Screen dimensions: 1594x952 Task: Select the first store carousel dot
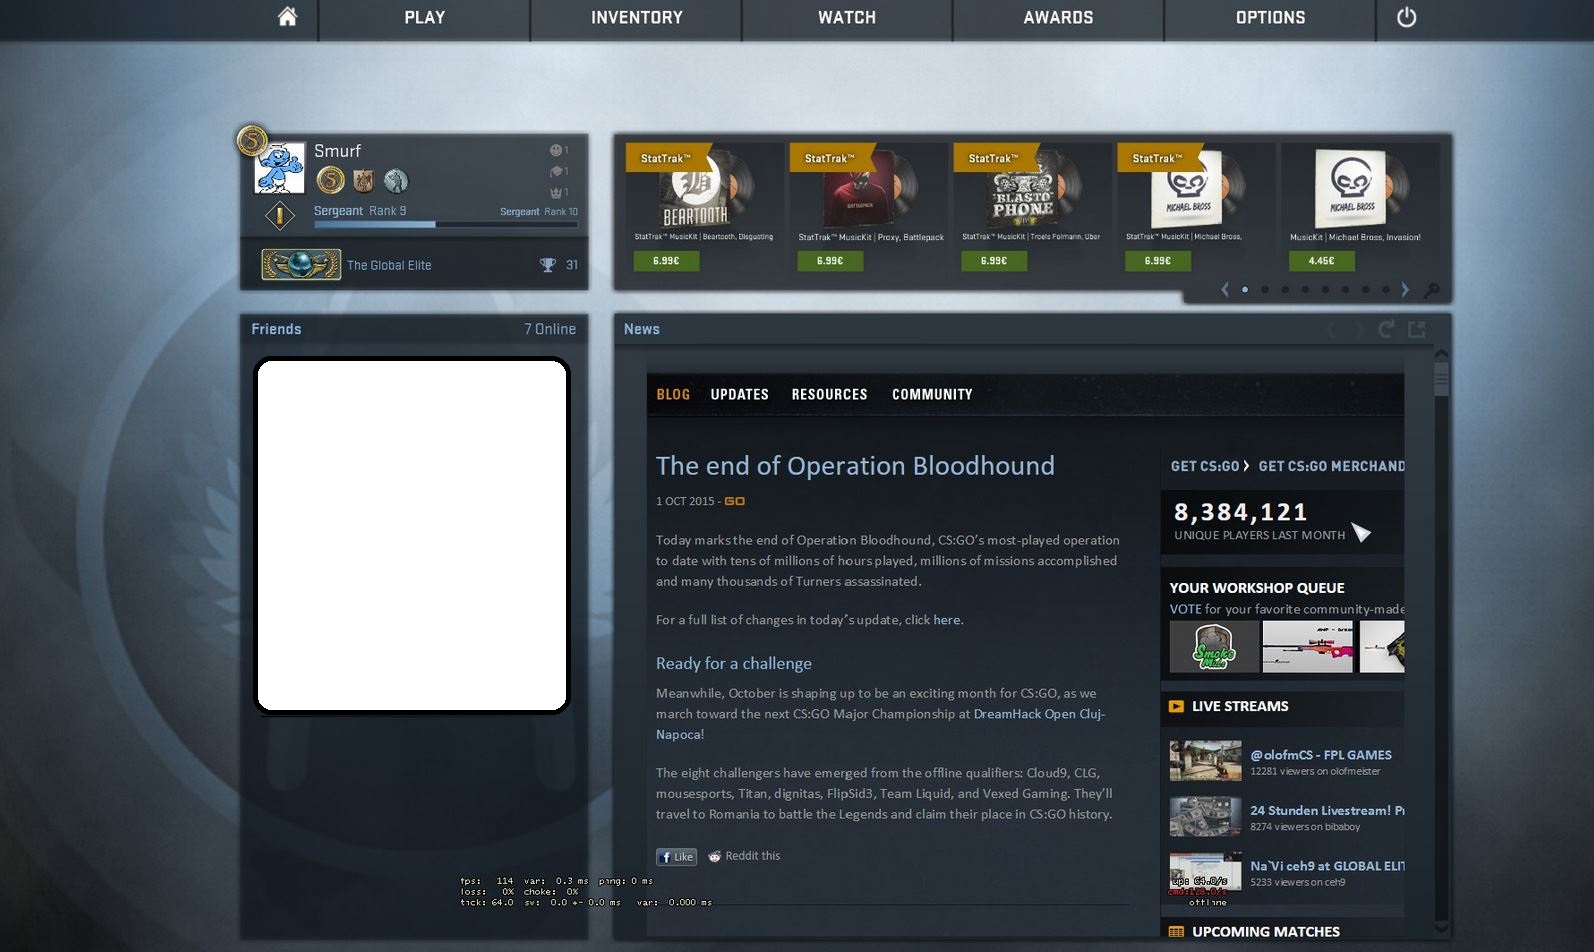tap(1245, 290)
